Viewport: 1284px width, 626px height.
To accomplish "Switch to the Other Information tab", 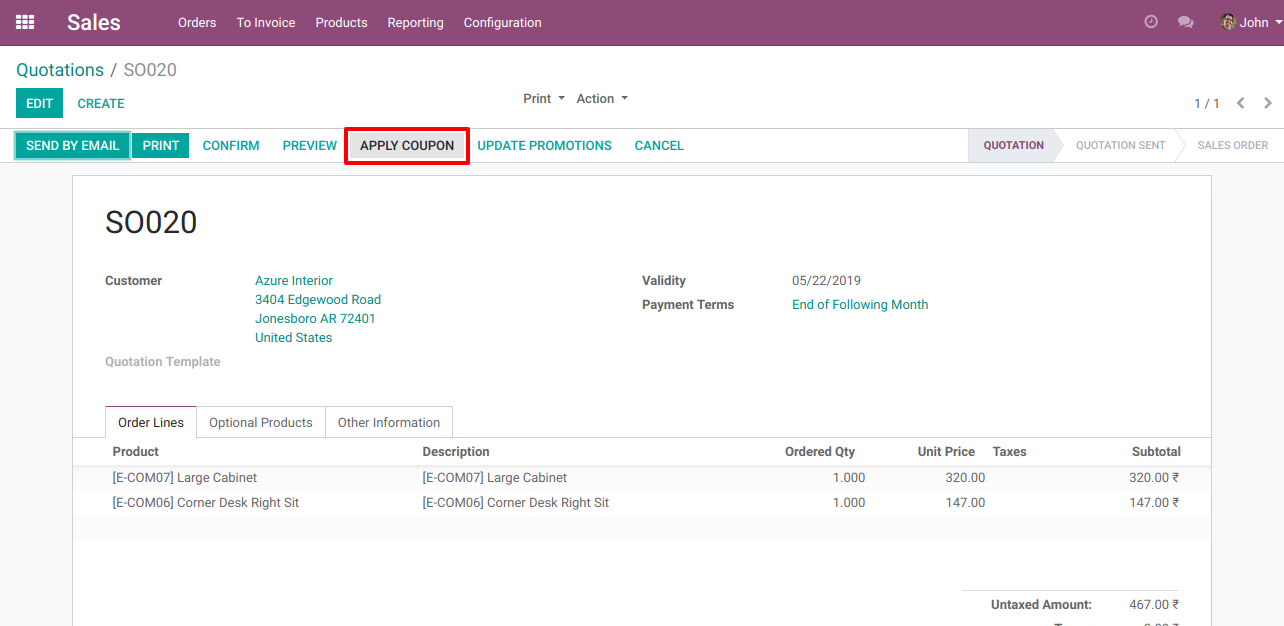I will coord(388,422).
